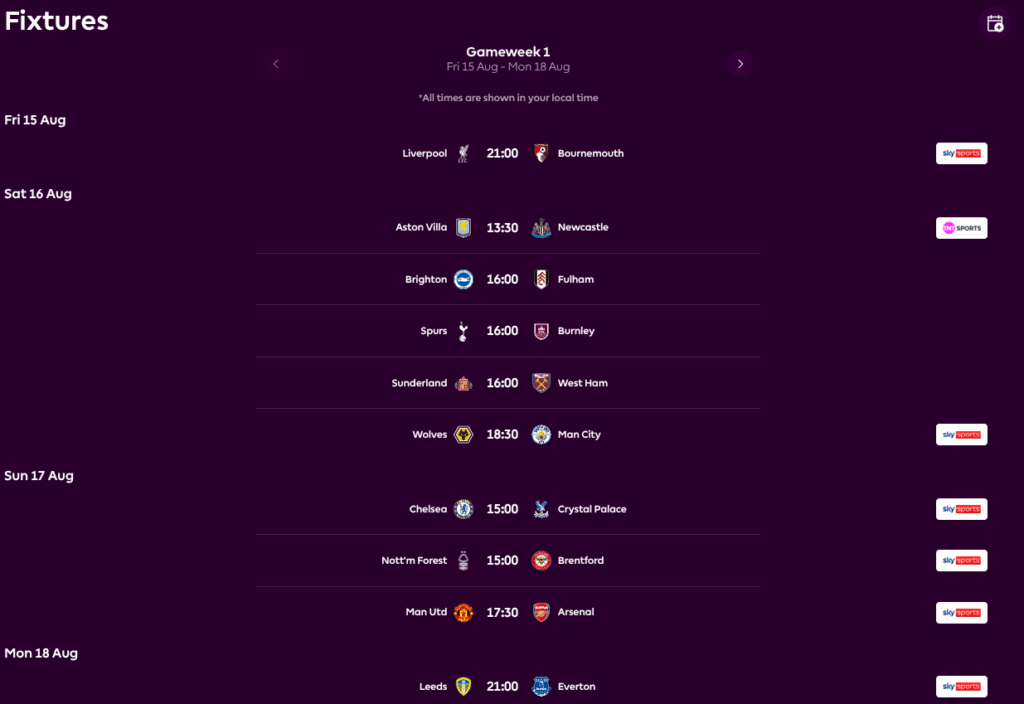This screenshot has height=704, width=1024.
Task: Click the Brighton club crest
Action: (x=463, y=279)
